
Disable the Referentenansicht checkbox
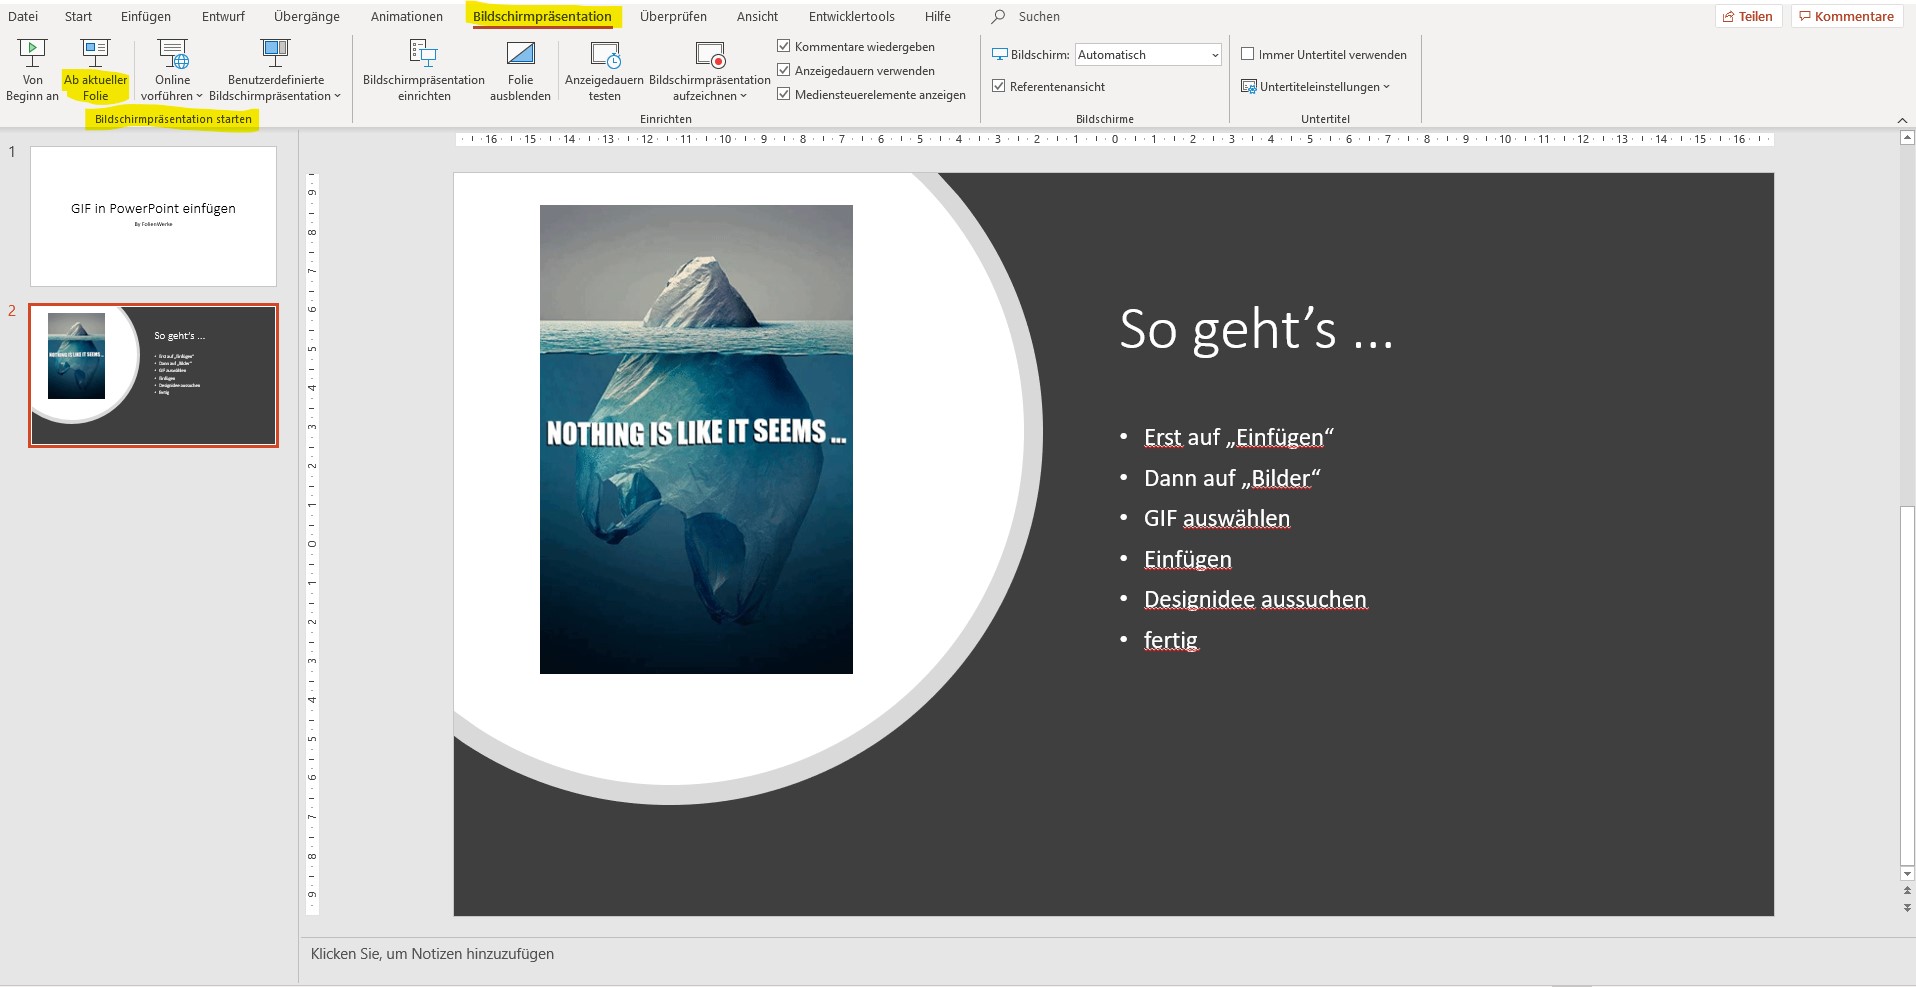[x=998, y=86]
